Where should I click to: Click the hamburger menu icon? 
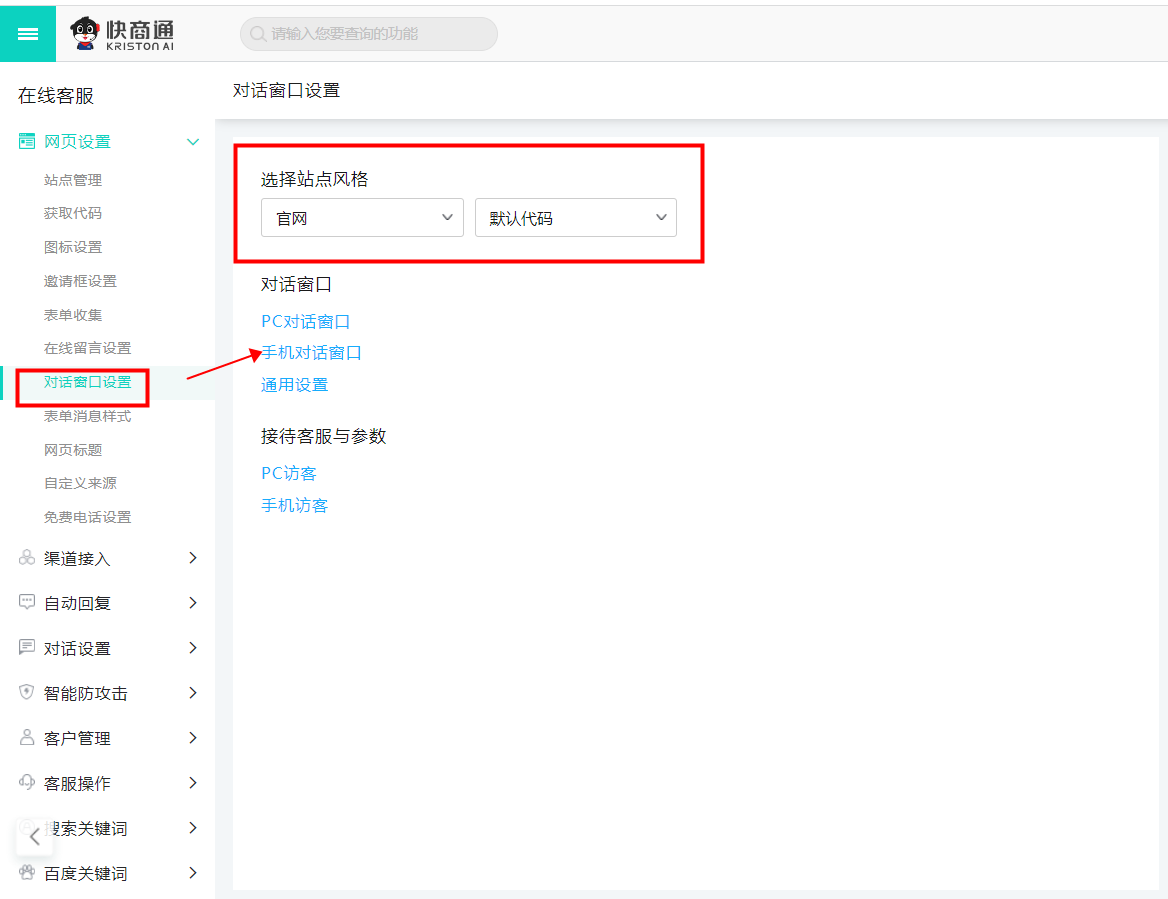coord(28,34)
